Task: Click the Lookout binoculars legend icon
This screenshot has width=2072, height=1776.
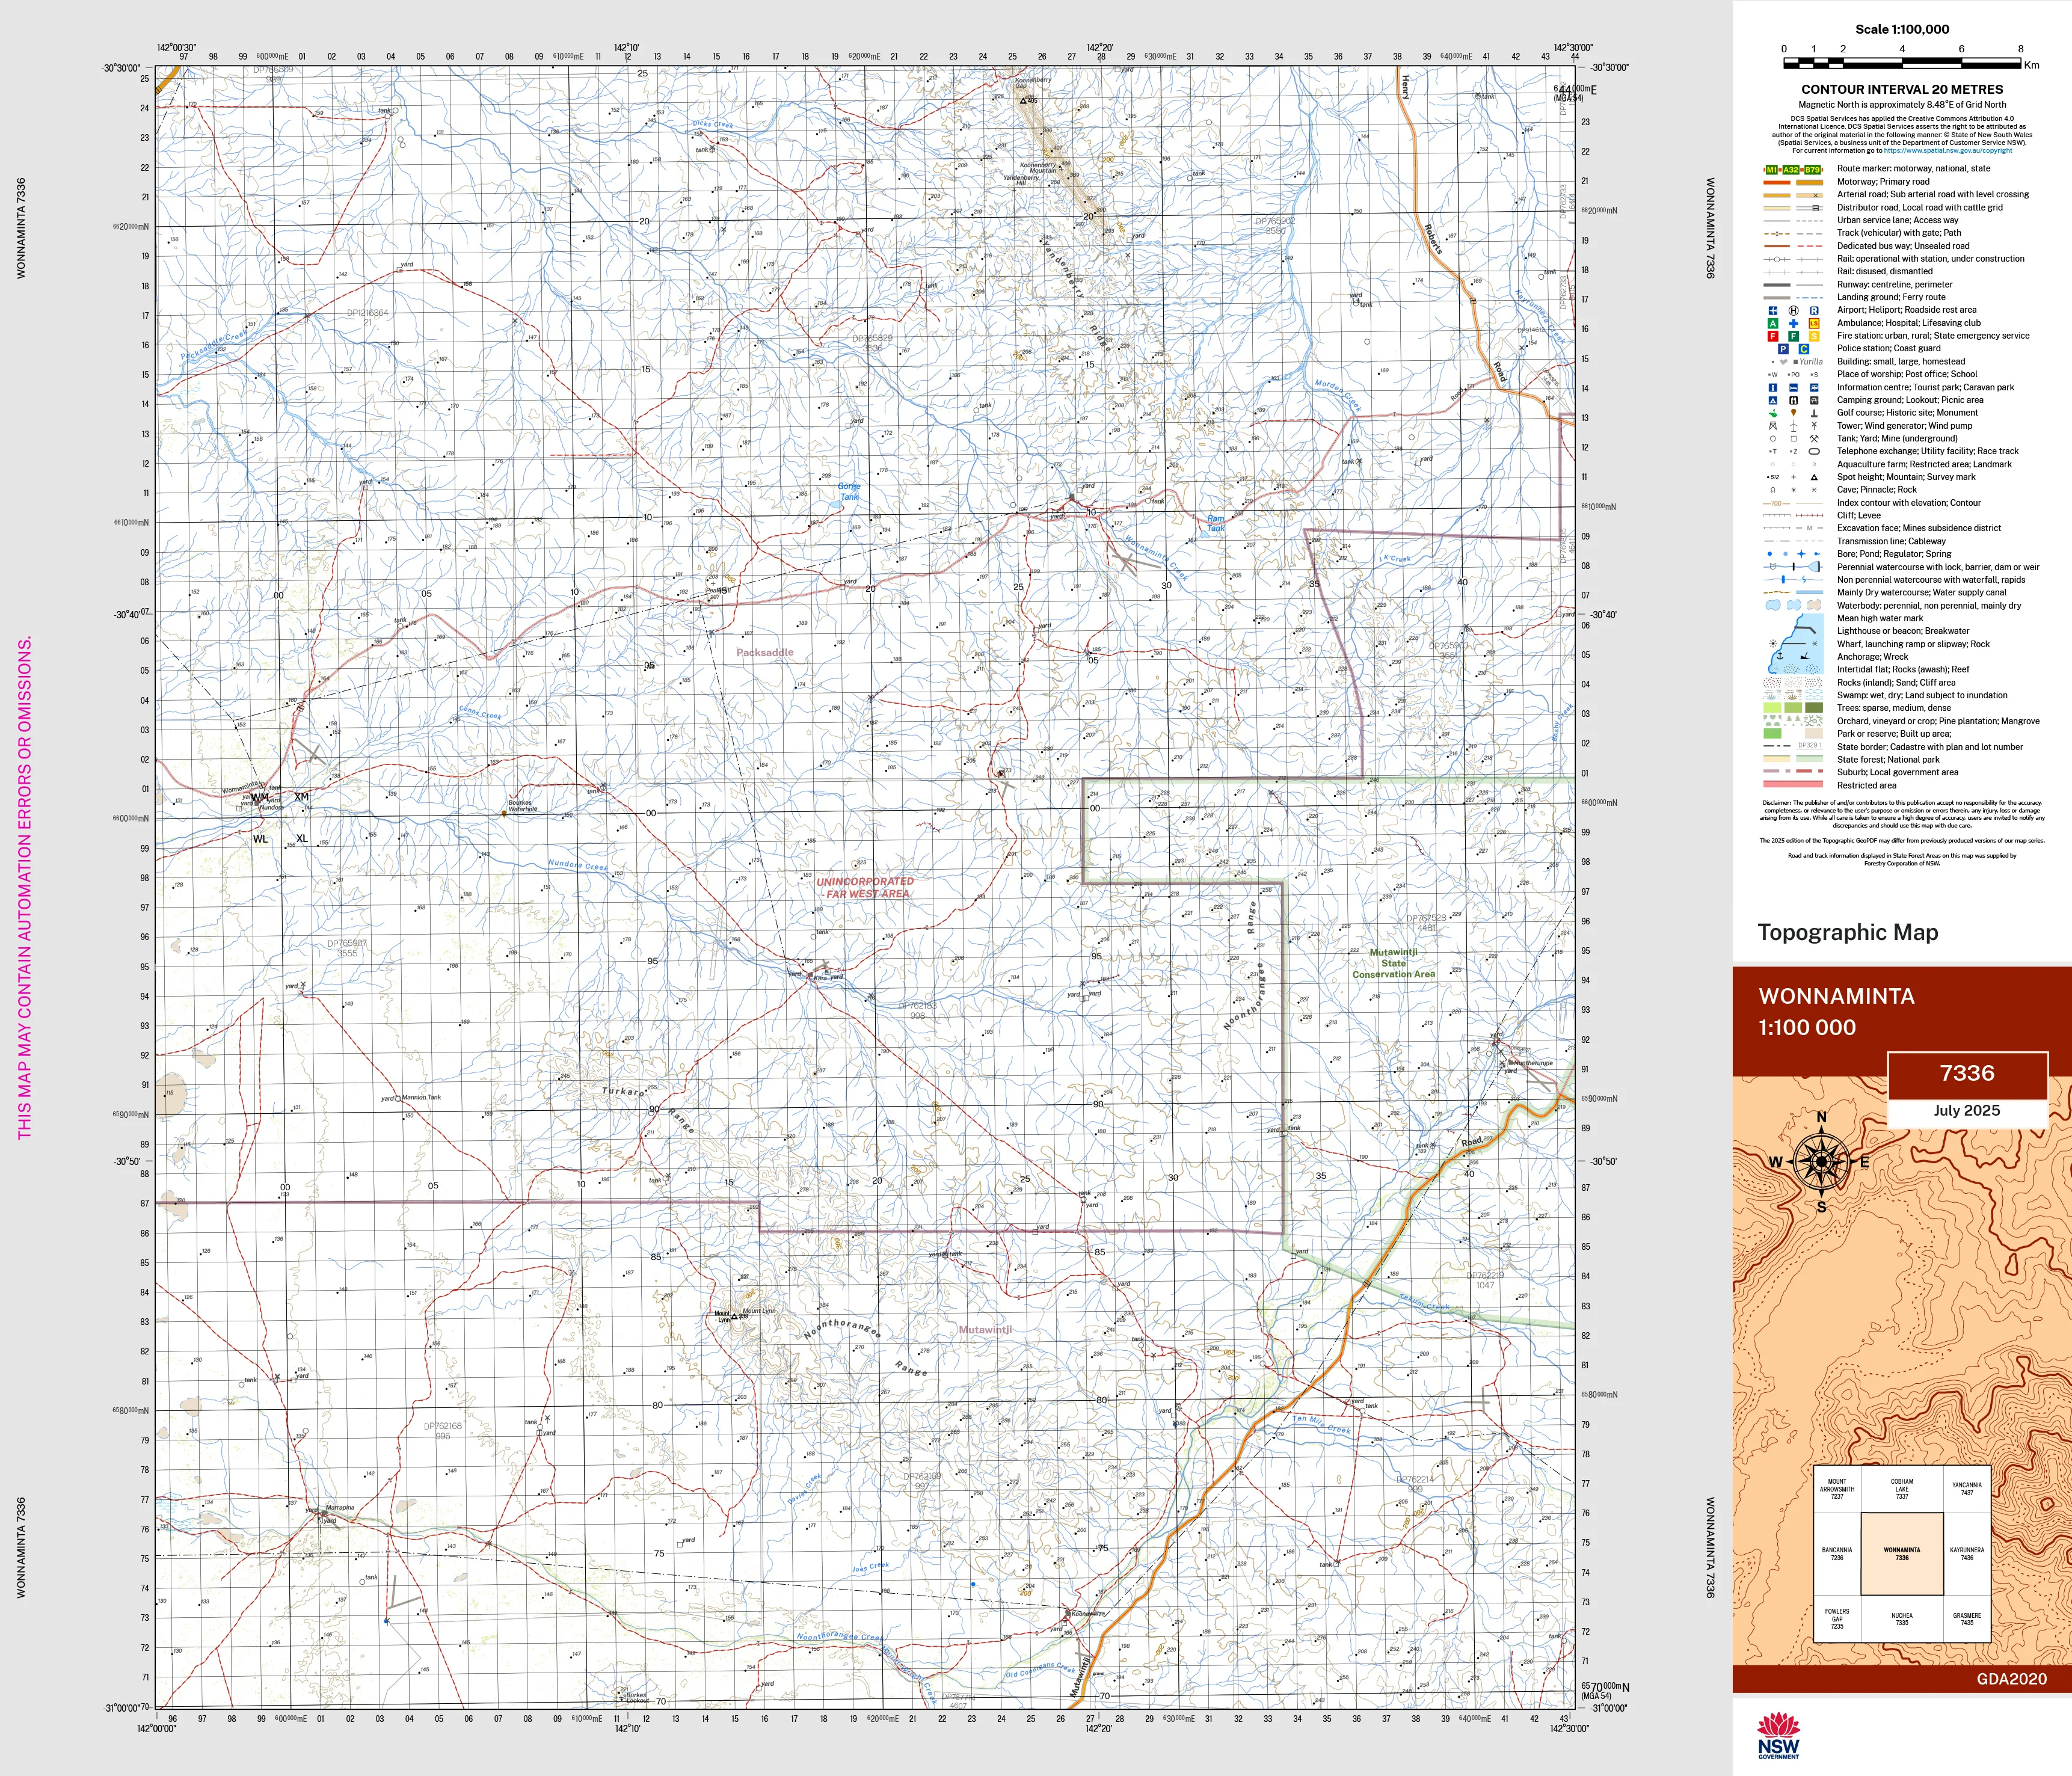Action: 1793,401
